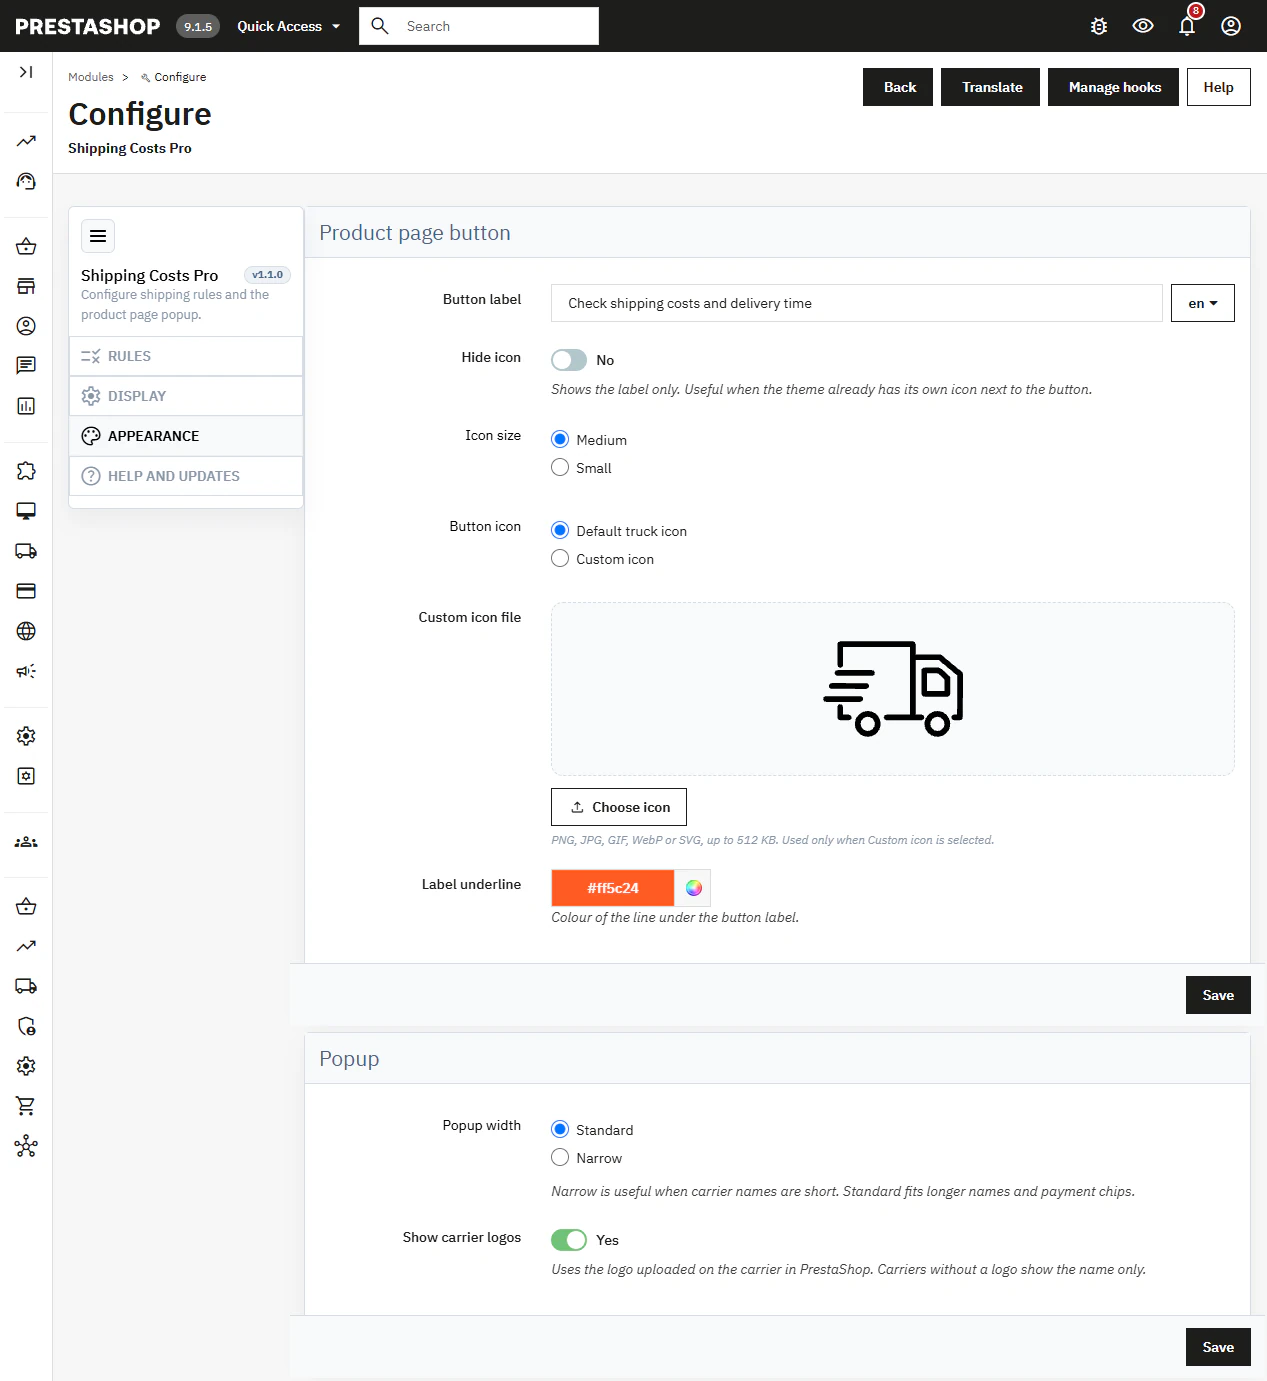Open the HELP AND UPDATES tab
This screenshot has height=1381, width=1267.
(x=186, y=476)
